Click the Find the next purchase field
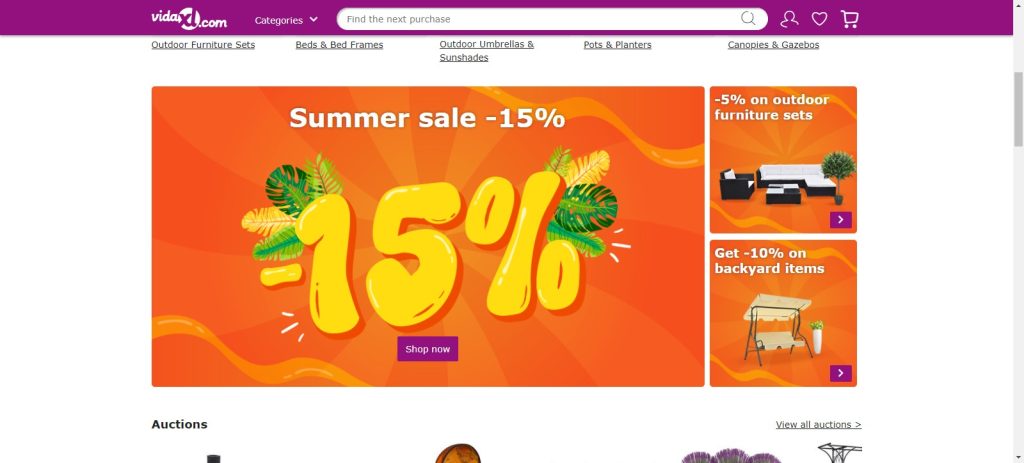This screenshot has height=463, width=1024. pyautogui.click(x=541, y=19)
